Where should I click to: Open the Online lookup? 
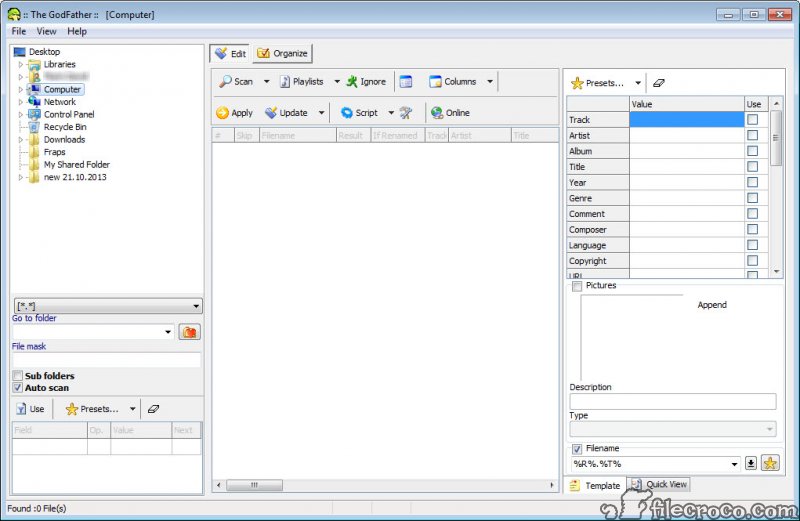[x=451, y=113]
